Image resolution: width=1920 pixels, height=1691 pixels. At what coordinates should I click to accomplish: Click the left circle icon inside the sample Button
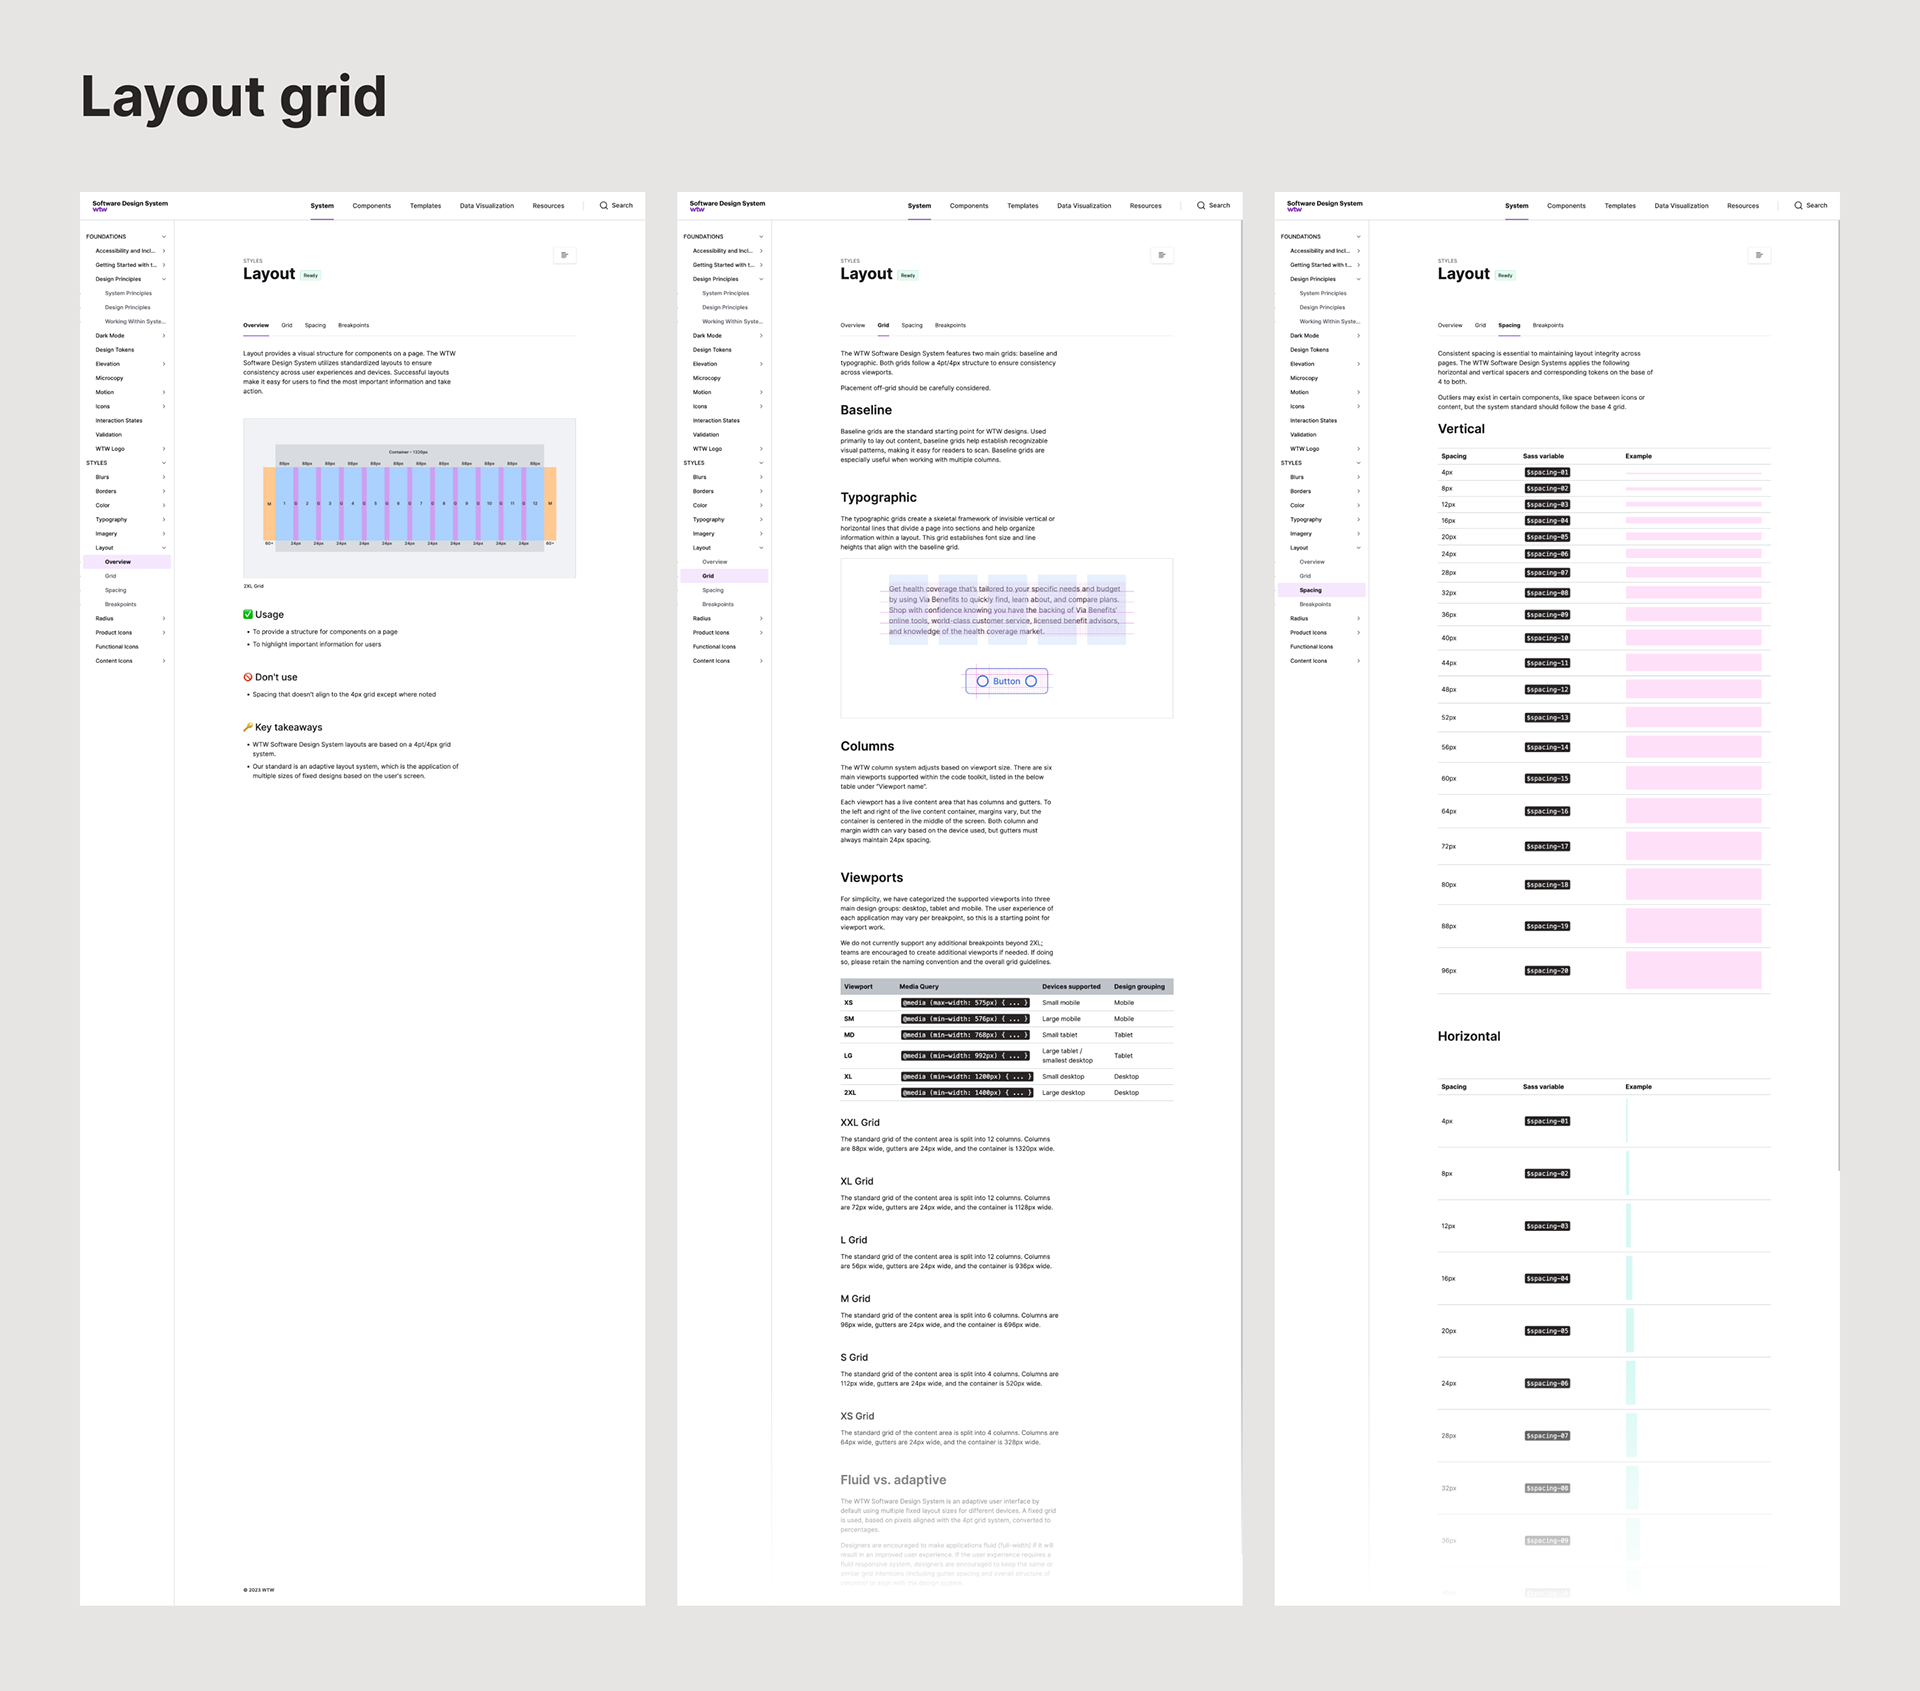click(982, 681)
